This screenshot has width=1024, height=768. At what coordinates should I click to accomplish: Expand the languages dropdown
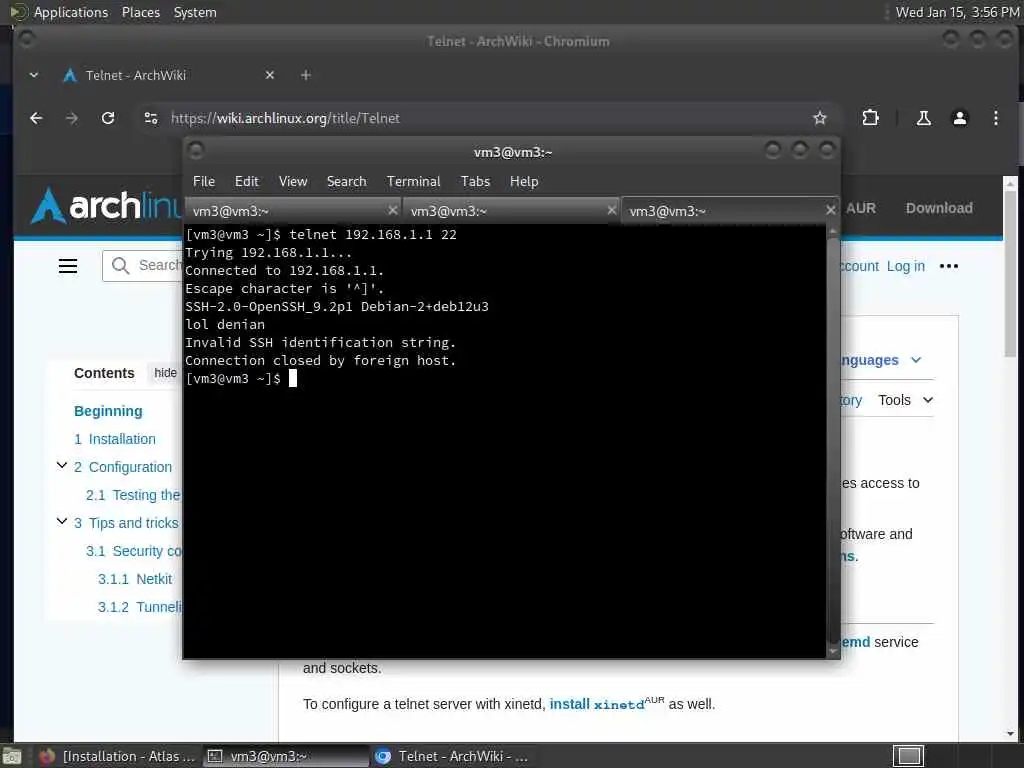(x=916, y=360)
